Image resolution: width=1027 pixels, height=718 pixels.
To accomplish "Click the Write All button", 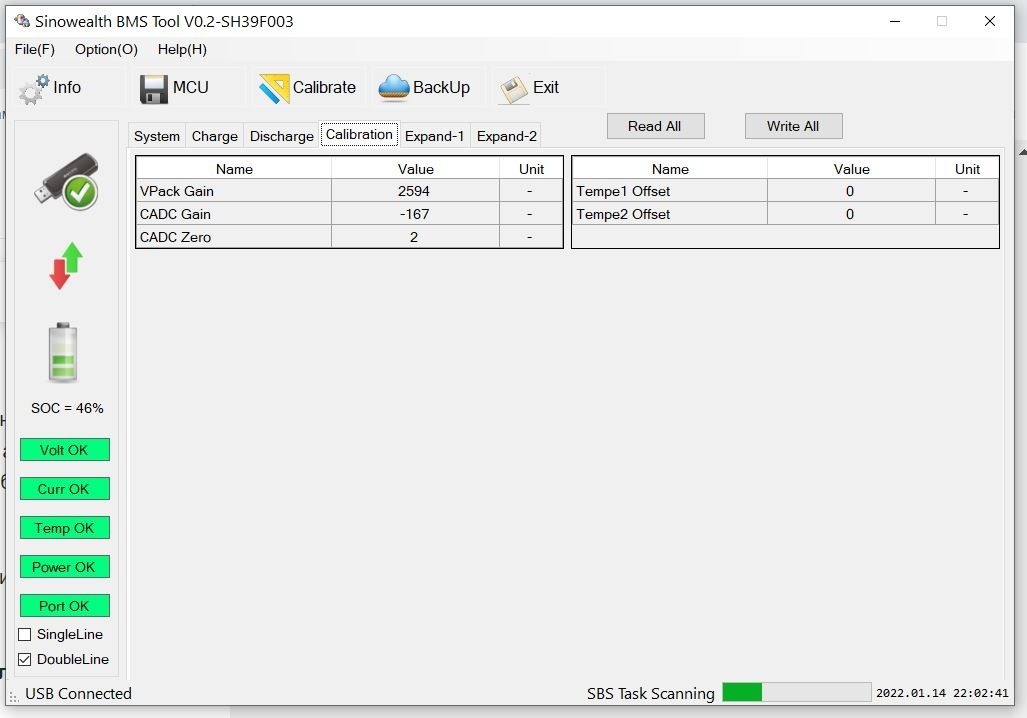I will [x=793, y=126].
